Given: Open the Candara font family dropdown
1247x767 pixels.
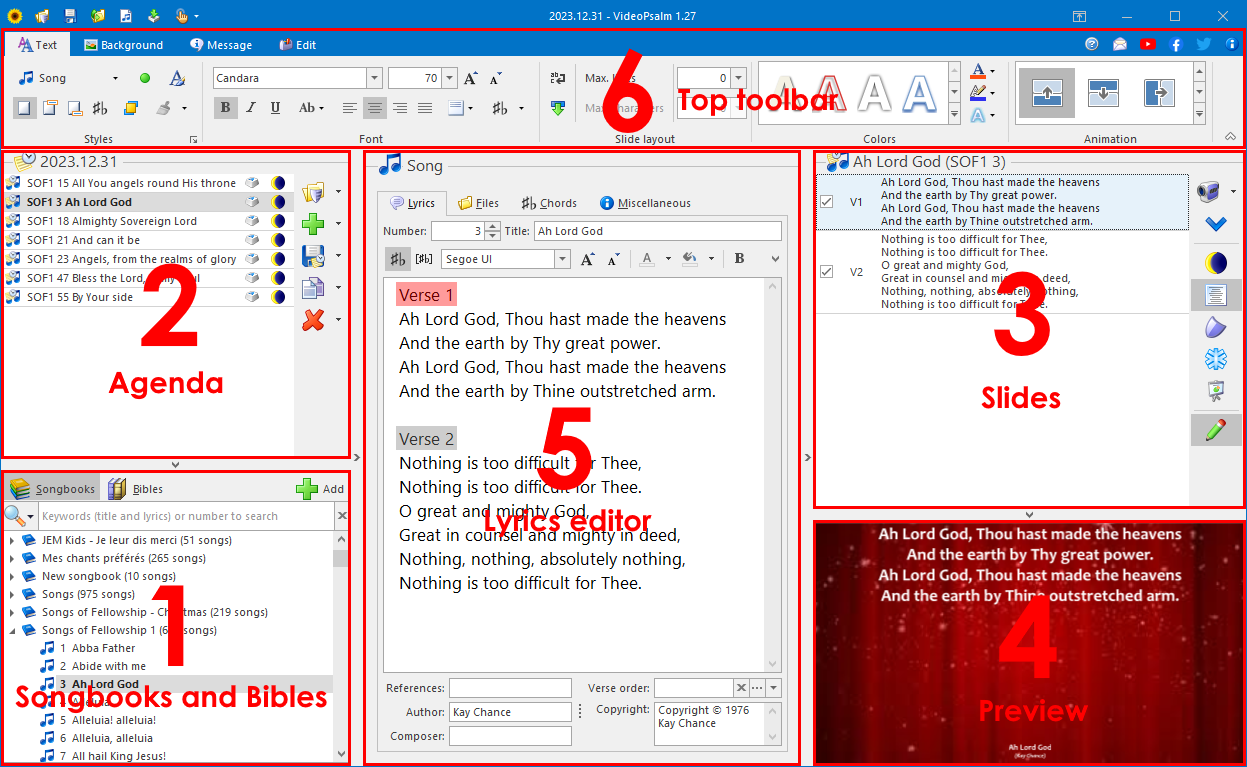Looking at the screenshot, I should tap(374, 76).
